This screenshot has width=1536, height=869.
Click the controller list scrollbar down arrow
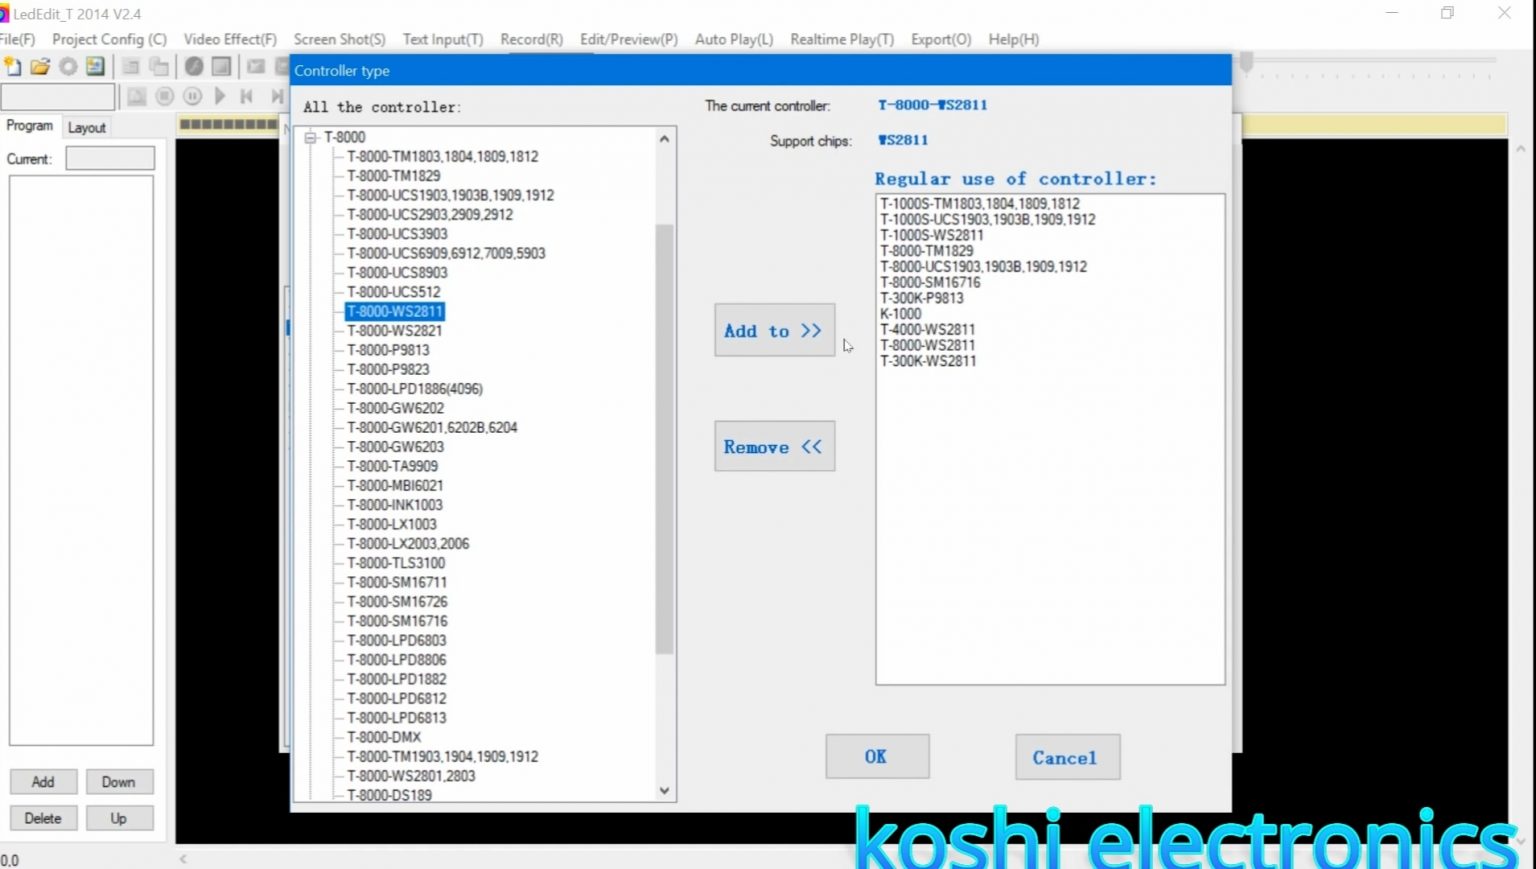tap(664, 790)
